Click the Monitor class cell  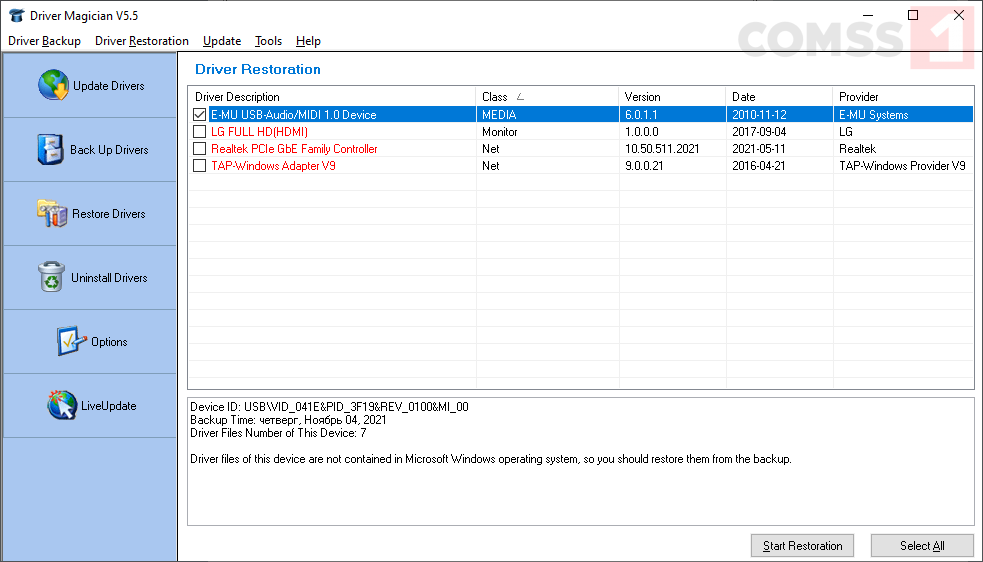[x=500, y=132]
